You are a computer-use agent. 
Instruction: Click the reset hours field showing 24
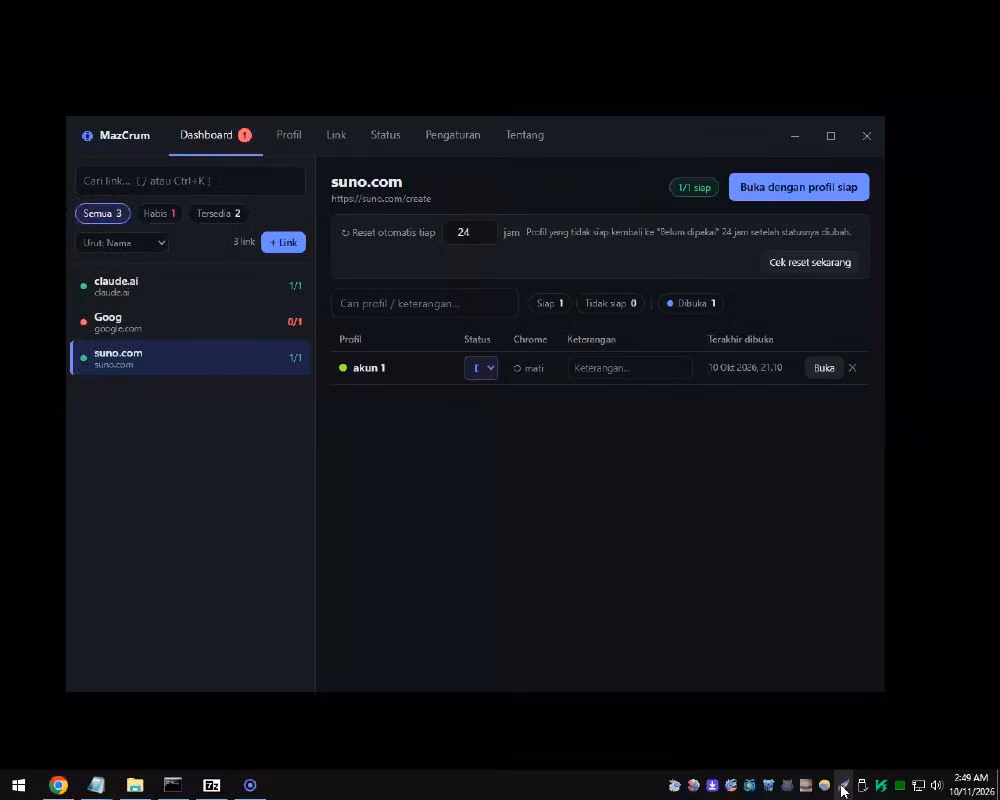[x=470, y=233]
